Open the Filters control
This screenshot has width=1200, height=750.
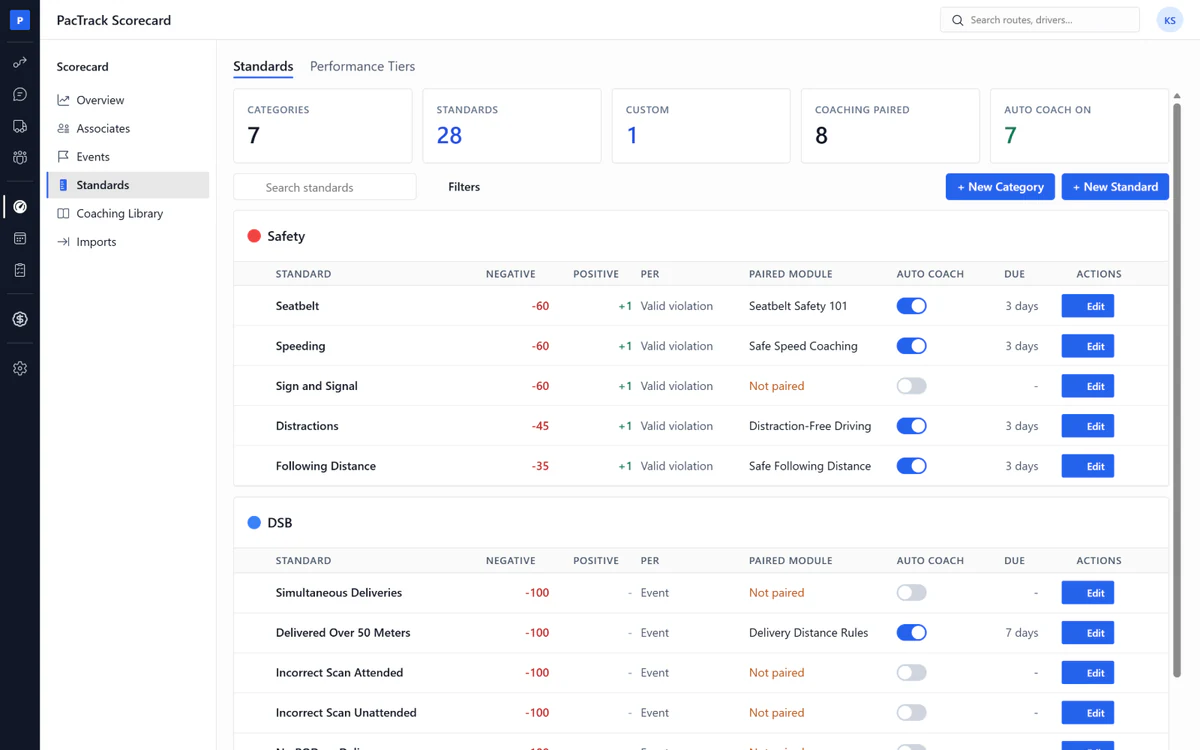coord(464,187)
